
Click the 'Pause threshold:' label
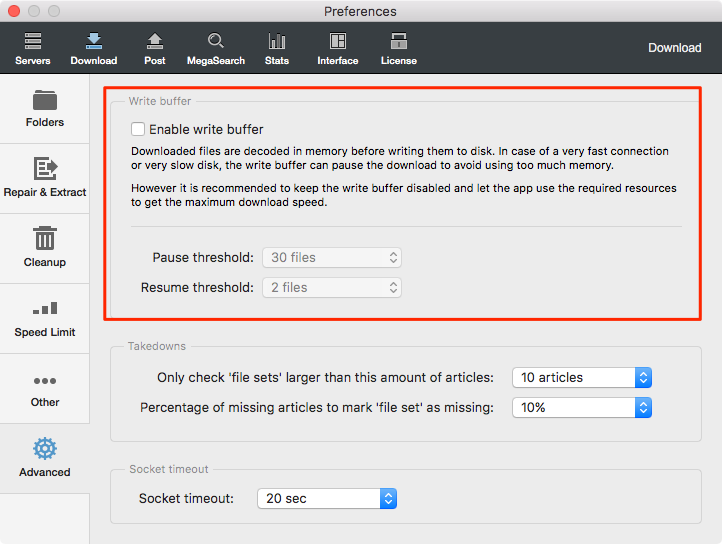pos(203,257)
